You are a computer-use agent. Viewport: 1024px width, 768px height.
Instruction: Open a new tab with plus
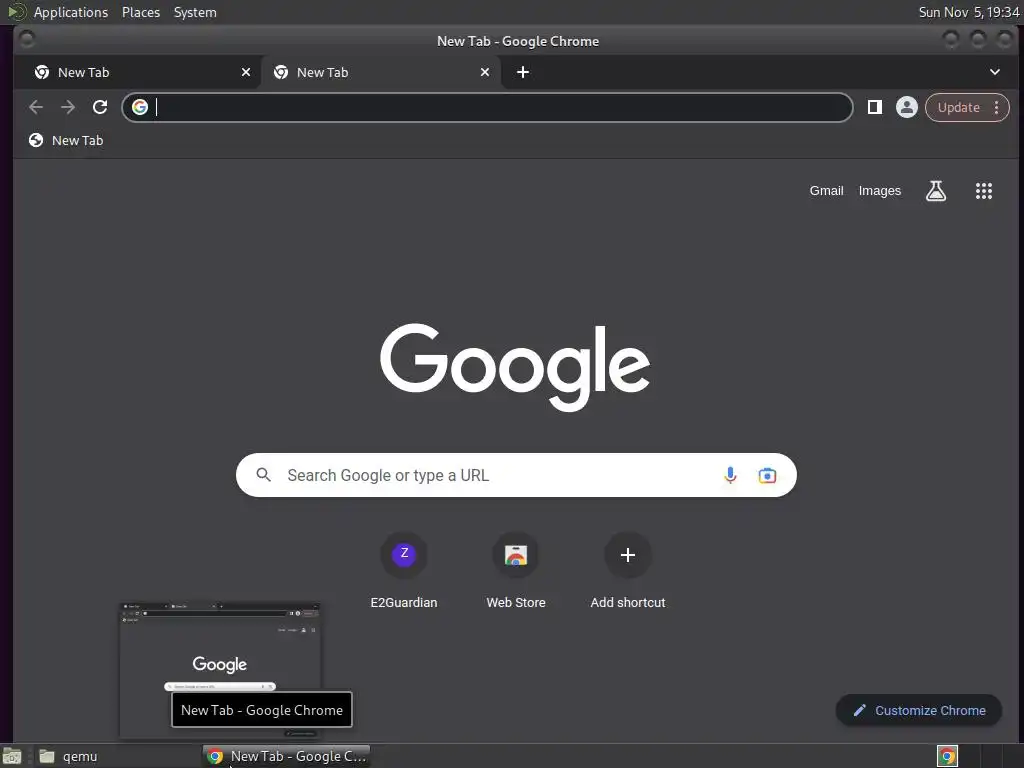pos(523,72)
